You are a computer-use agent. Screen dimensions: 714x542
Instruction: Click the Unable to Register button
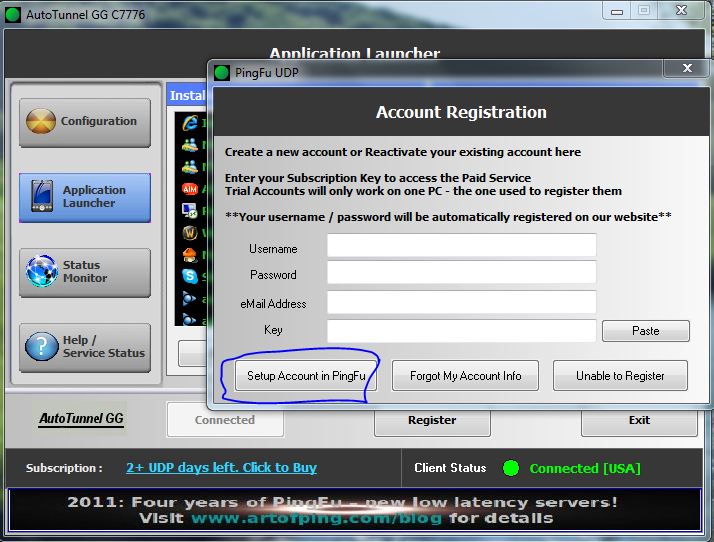[620, 376]
